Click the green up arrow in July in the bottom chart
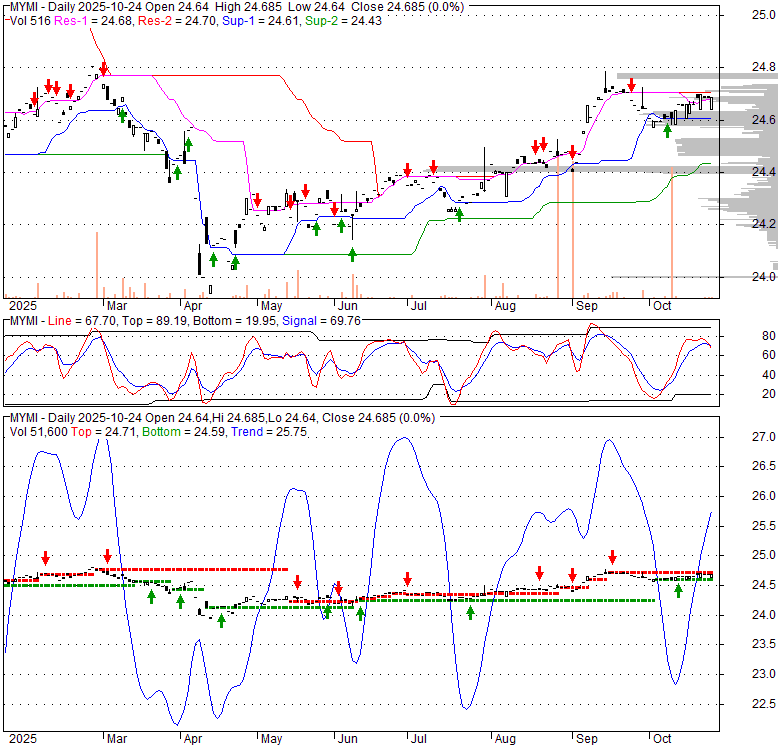 click(469, 612)
